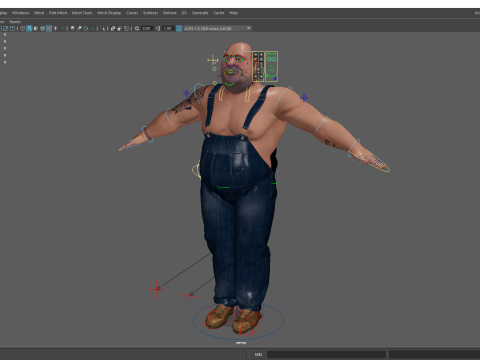The image size is (480, 360).
Task: Select the blue cross control at character's left shoulder
Action: click(304, 98)
